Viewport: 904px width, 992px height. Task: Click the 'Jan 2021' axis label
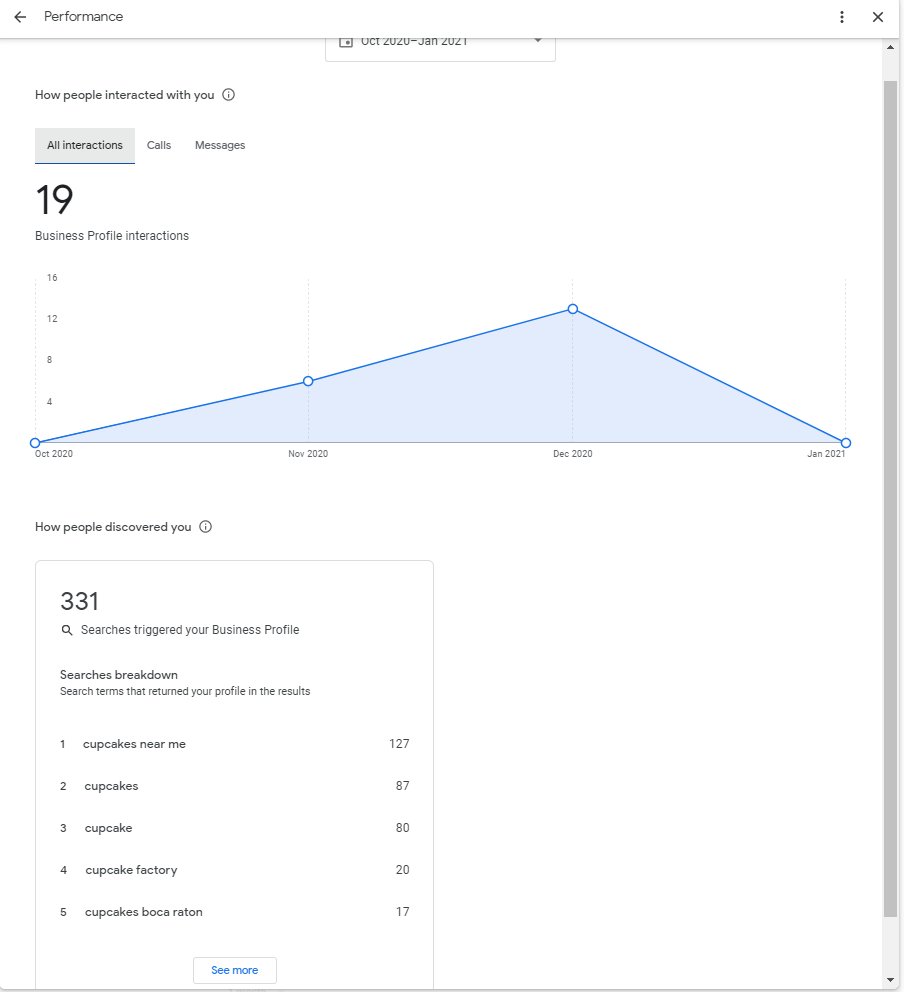pyautogui.click(x=826, y=454)
